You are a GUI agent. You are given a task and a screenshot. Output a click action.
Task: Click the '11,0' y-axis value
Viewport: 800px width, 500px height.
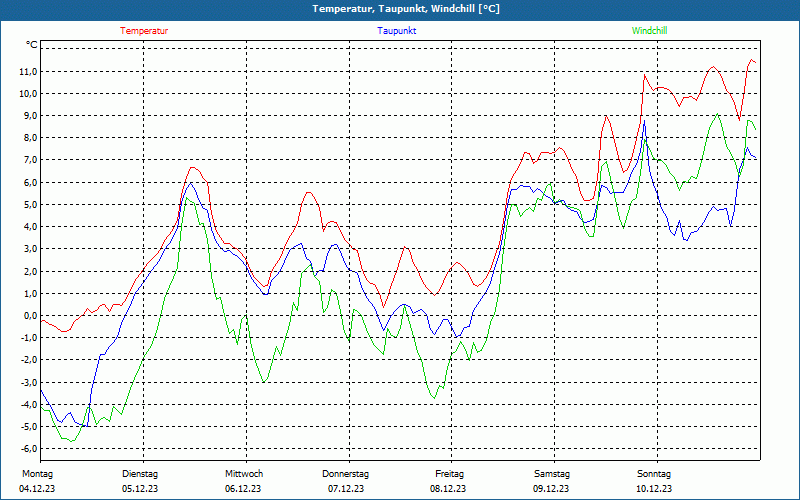click(x=29, y=71)
